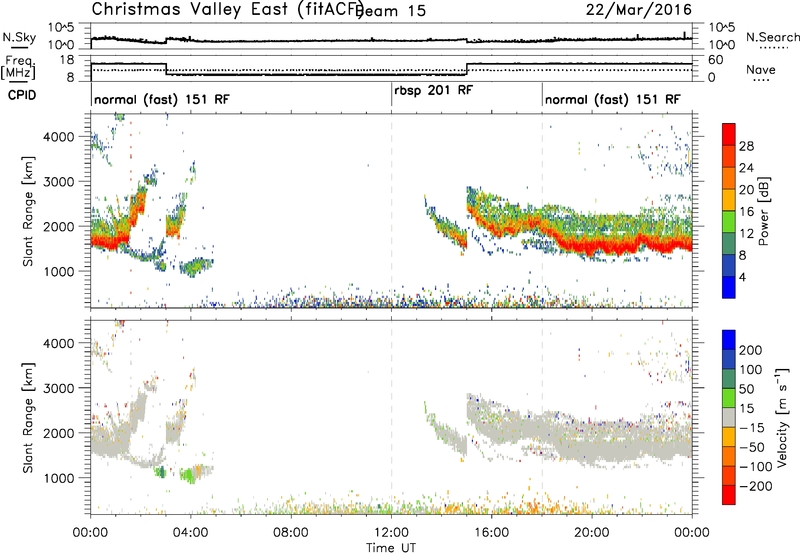Viewport: 800px width, 554px height.
Task: Click the '4000' tick on power panel
Action: (59, 137)
